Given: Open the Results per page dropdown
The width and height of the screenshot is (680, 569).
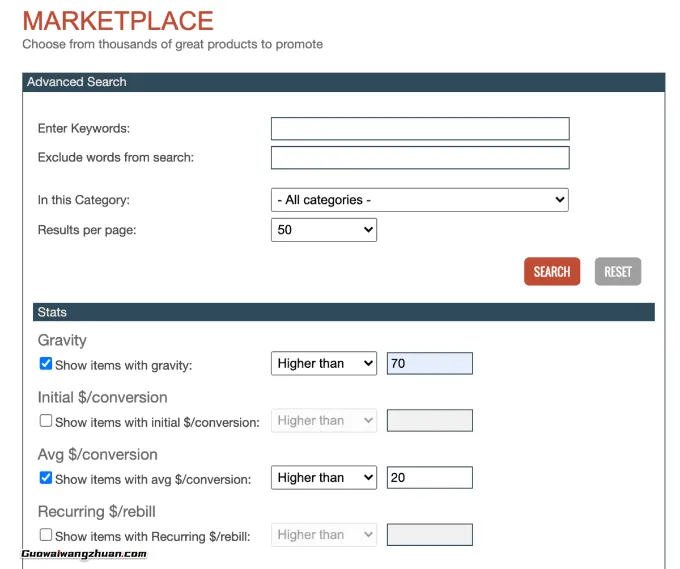Looking at the screenshot, I should (x=324, y=230).
